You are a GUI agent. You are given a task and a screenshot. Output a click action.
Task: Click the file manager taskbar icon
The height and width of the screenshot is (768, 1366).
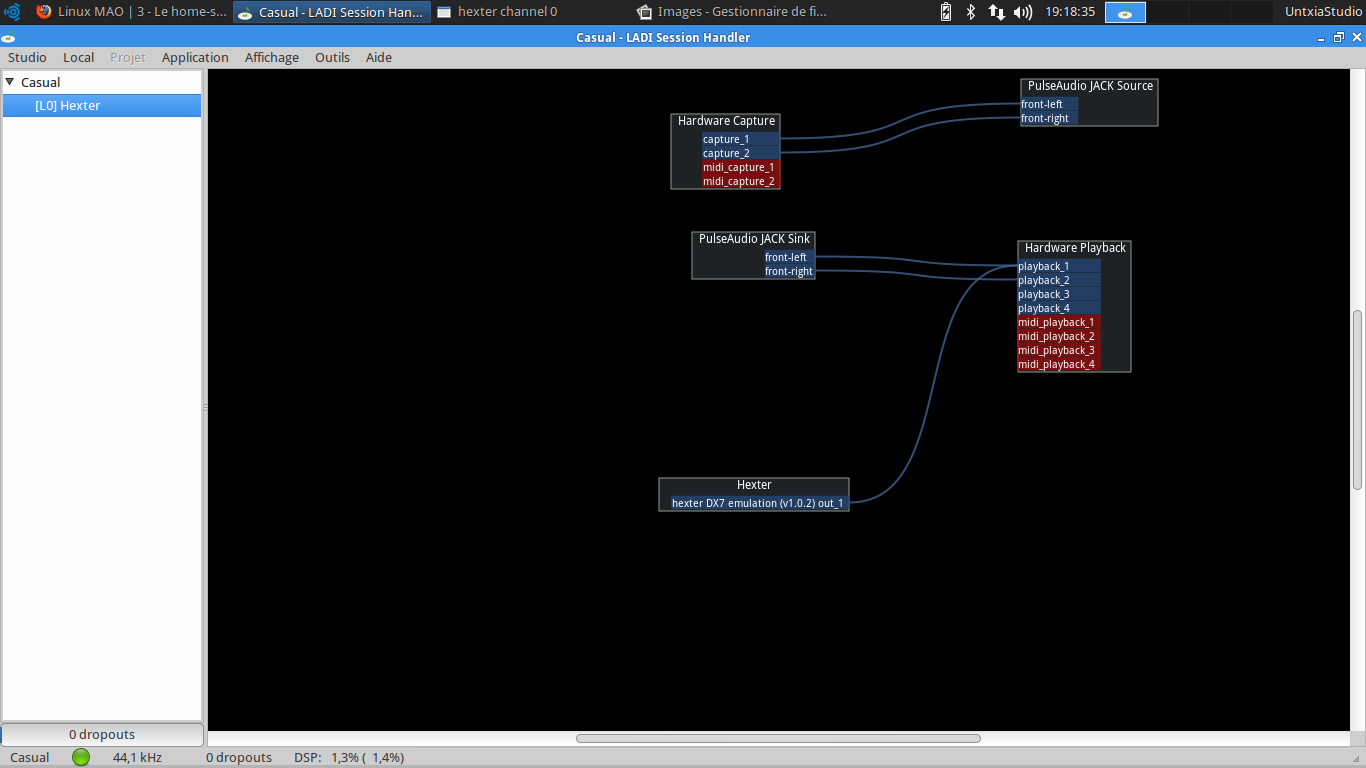pos(645,12)
